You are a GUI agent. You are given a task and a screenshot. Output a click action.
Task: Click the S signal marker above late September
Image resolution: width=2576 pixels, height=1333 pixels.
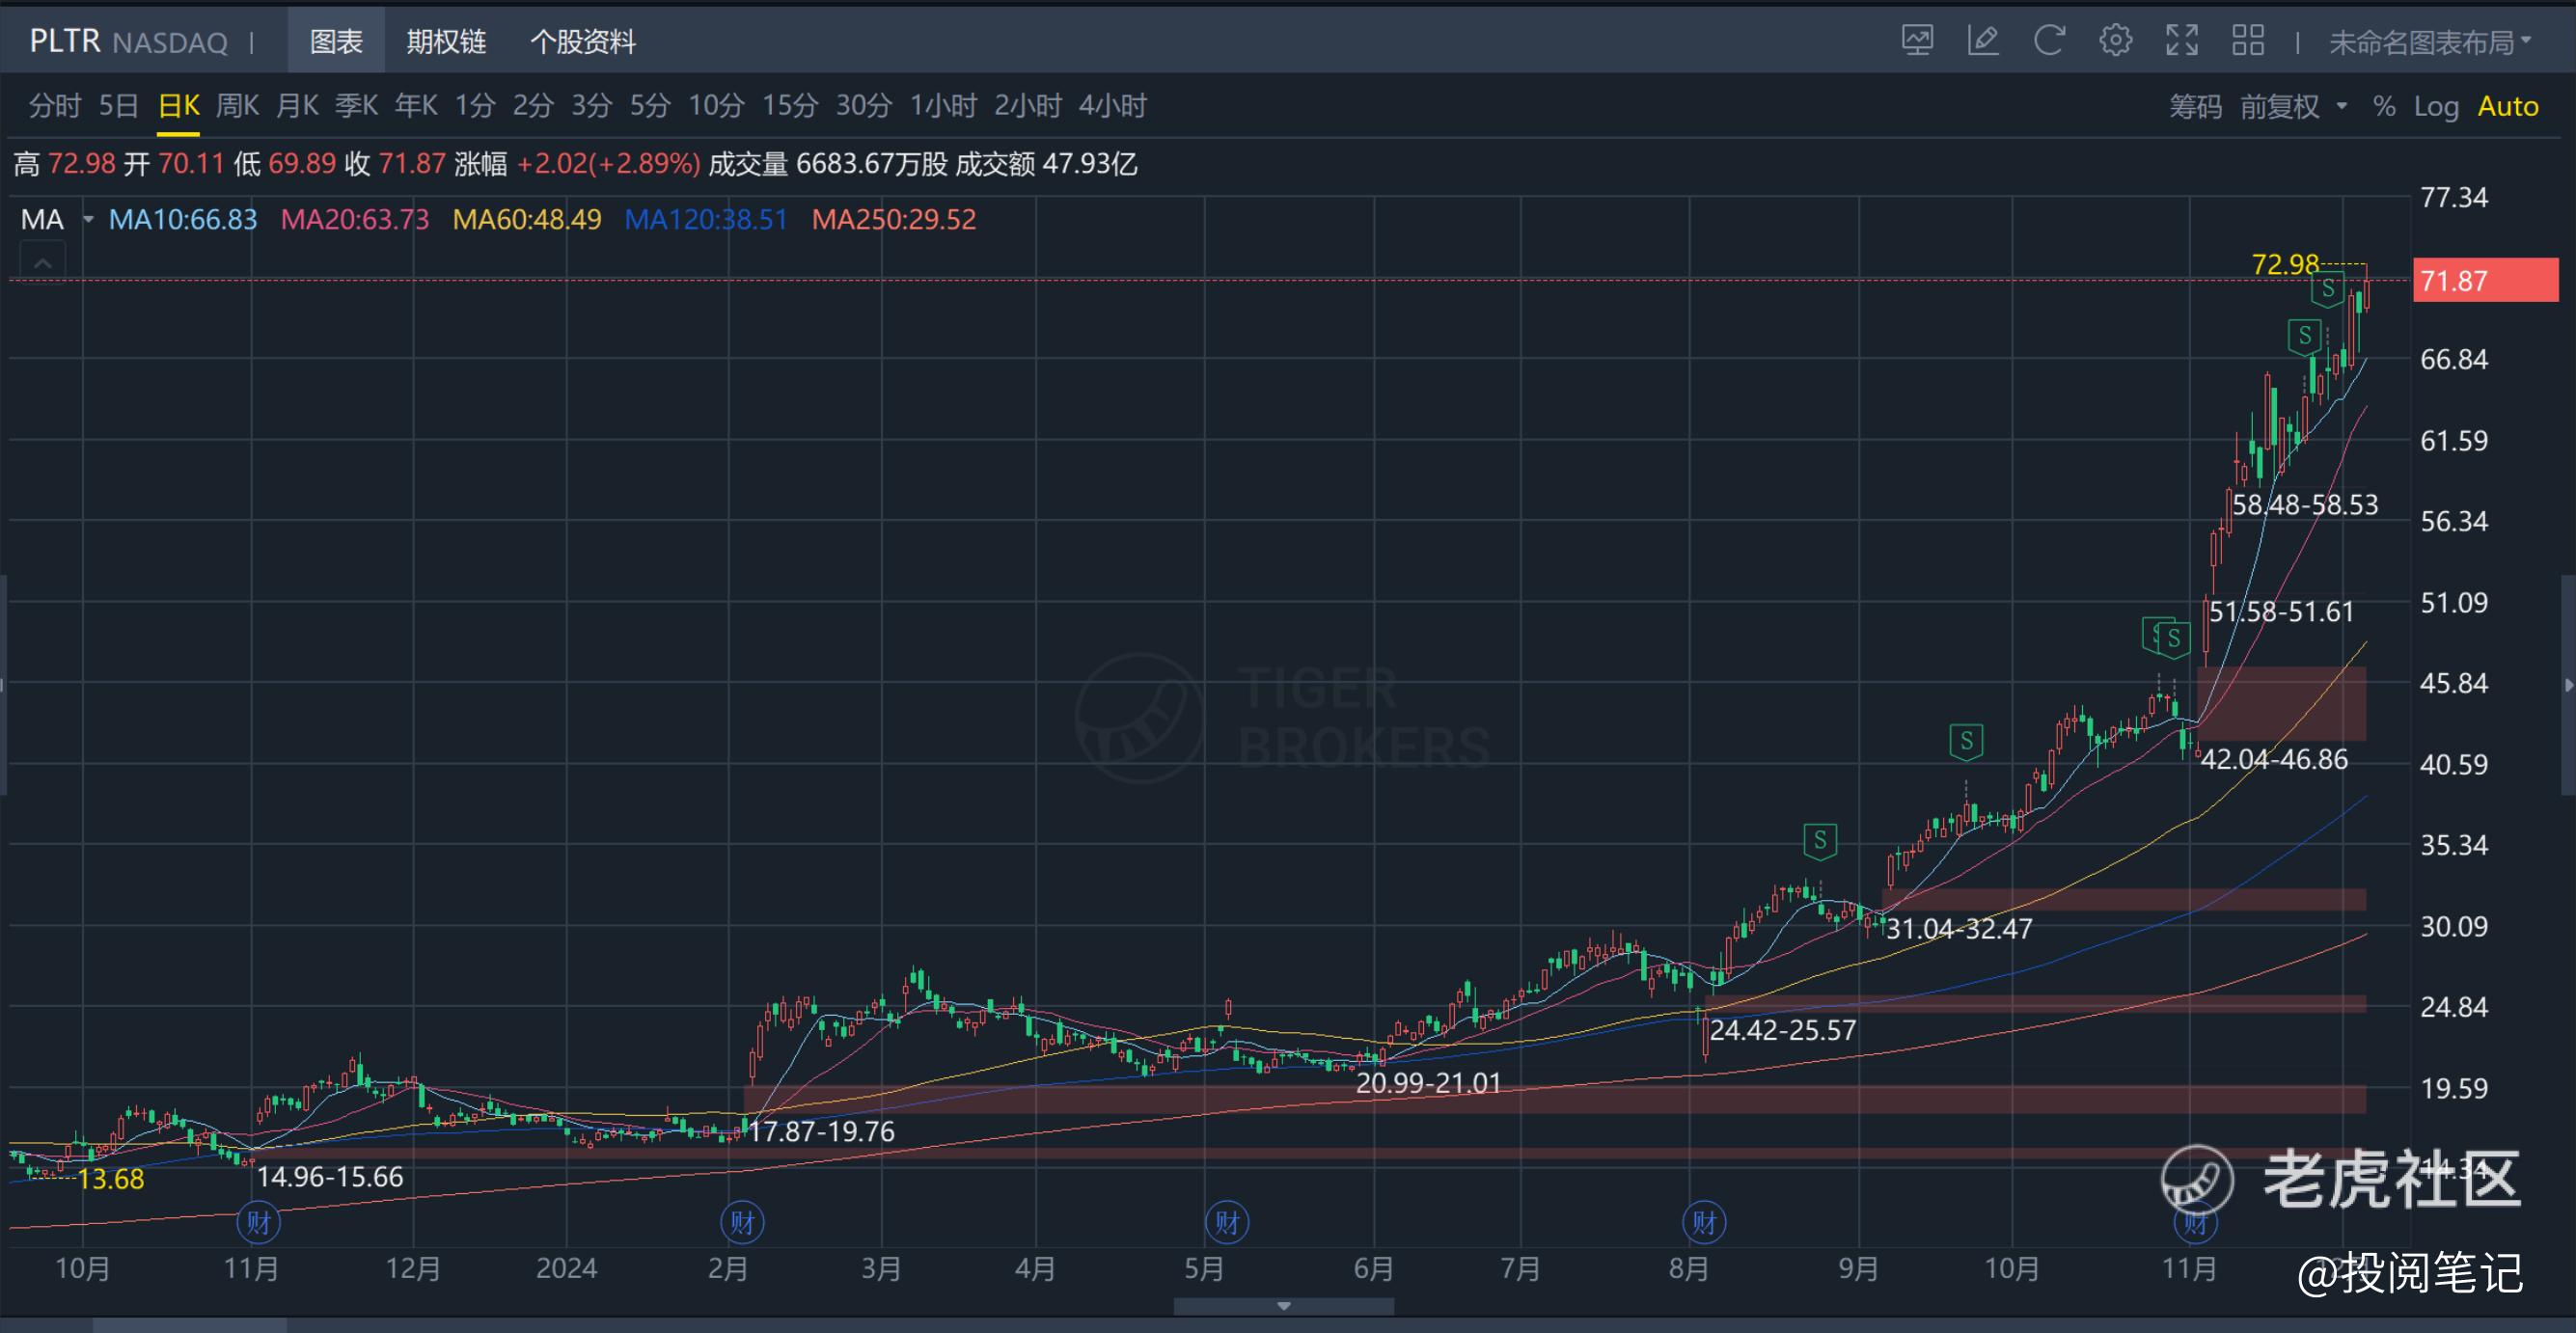tap(1966, 741)
